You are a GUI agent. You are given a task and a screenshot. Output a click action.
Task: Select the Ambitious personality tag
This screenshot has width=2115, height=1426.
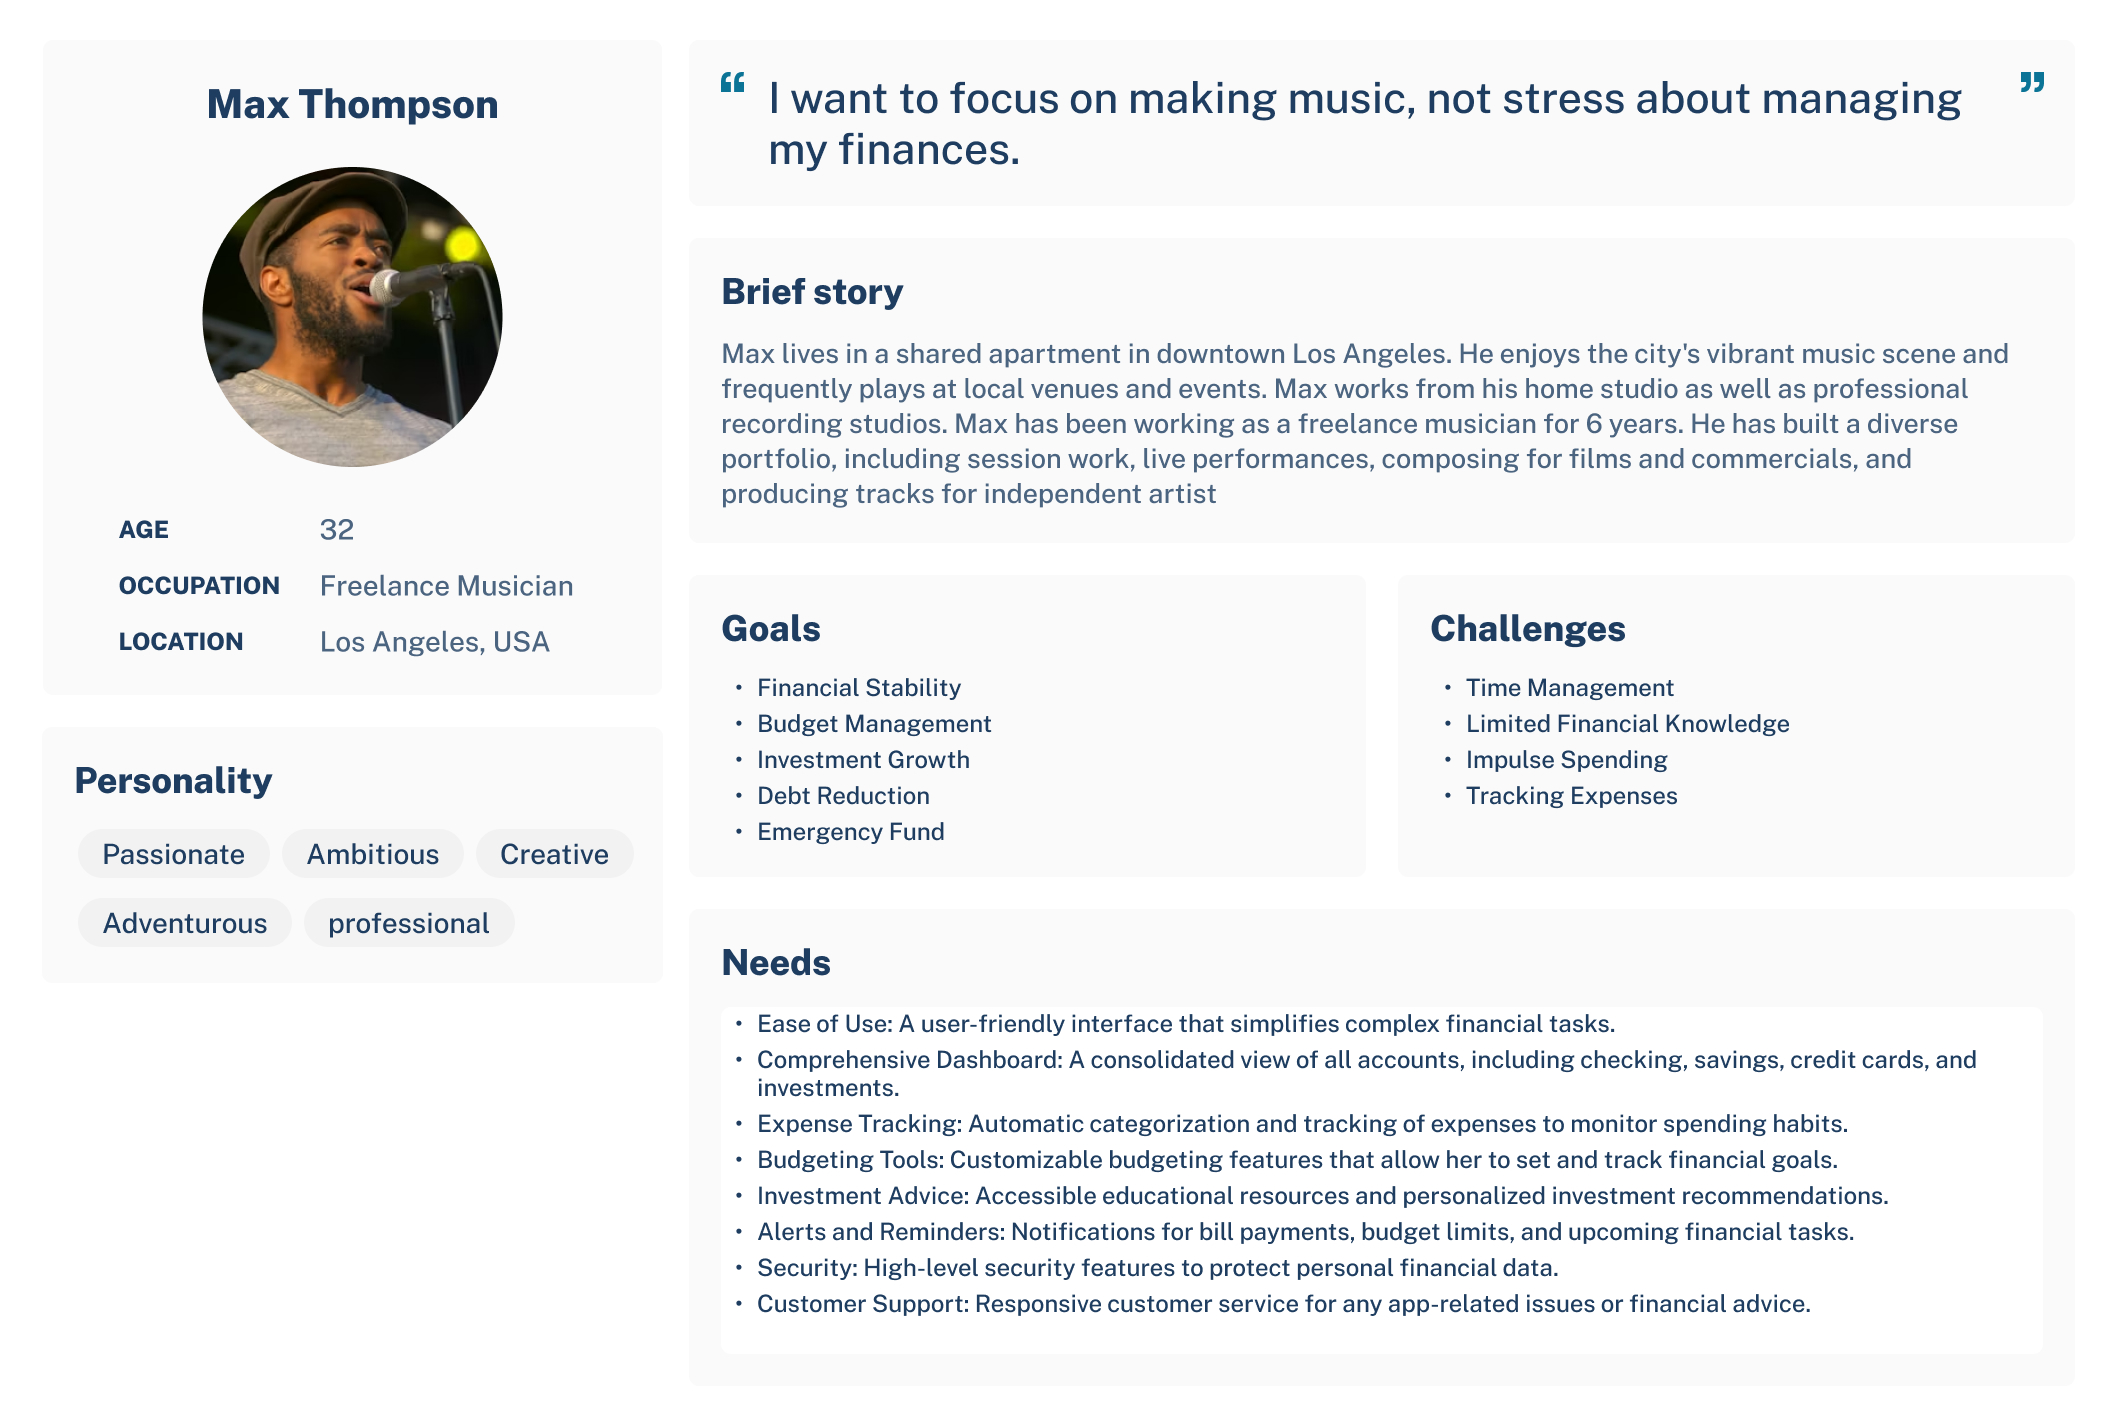click(x=372, y=854)
